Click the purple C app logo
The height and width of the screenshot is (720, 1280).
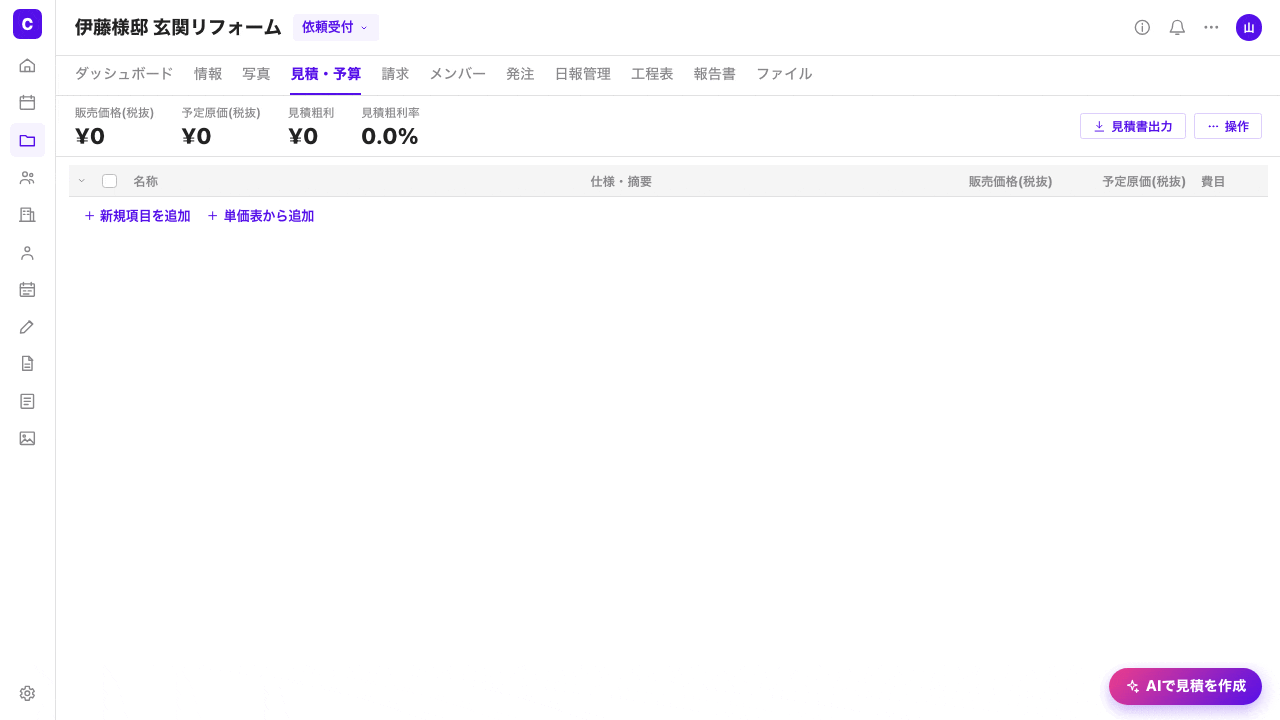27,24
